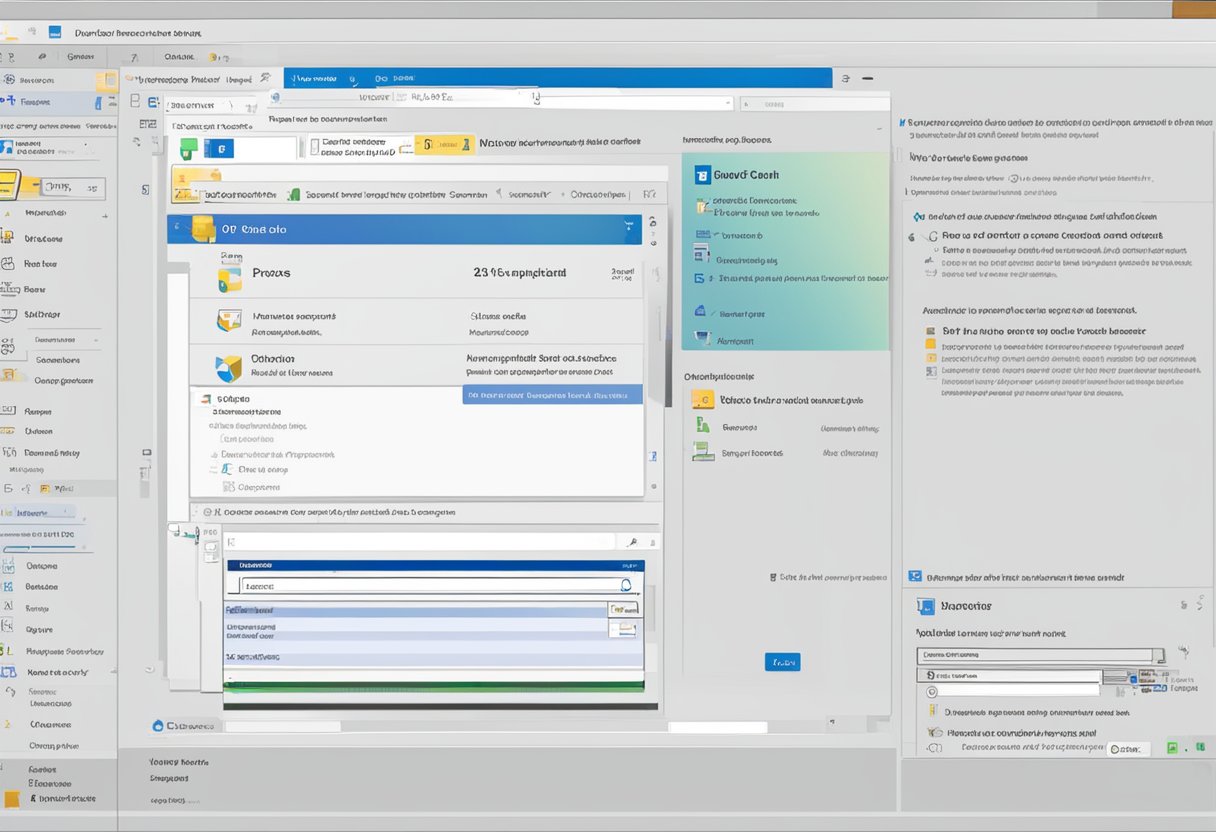Viewport: 1216px width, 832px height.
Task: Click the blue monitor icon in bottom-right panel
Action: 925,606
